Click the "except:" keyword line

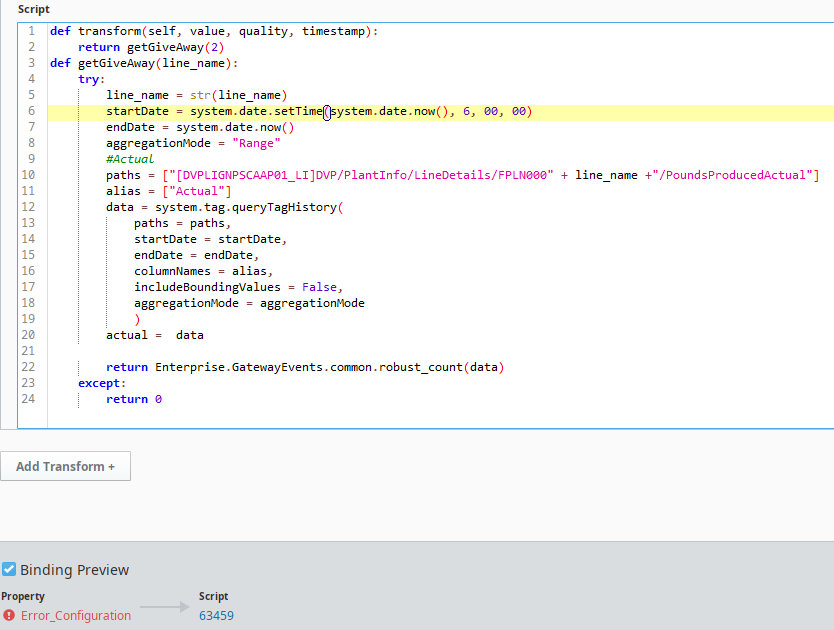tap(102, 383)
